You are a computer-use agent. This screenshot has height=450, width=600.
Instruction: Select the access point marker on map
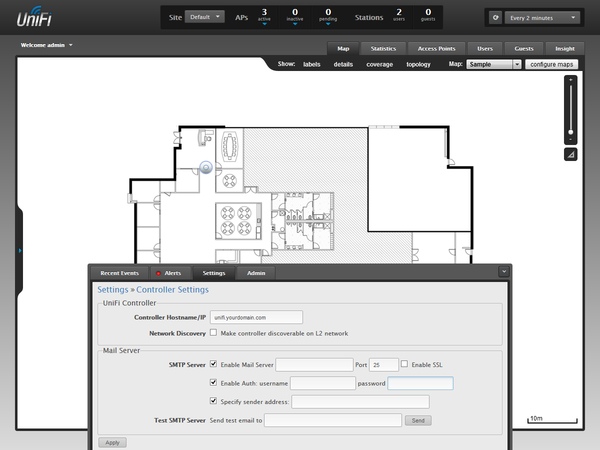coord(207,167)
